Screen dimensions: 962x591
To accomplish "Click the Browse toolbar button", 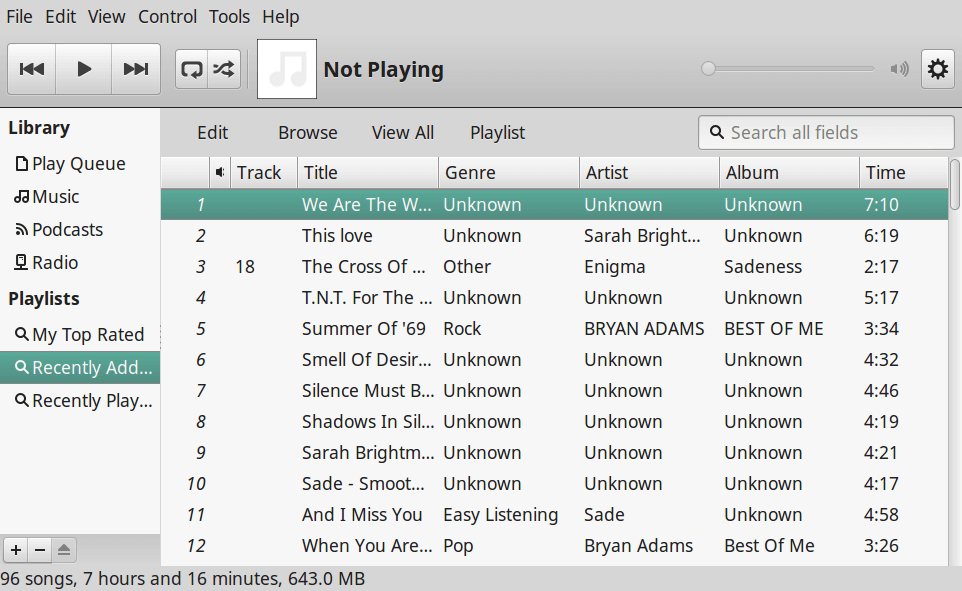I will pyautogui.click(x=308, y=133).
